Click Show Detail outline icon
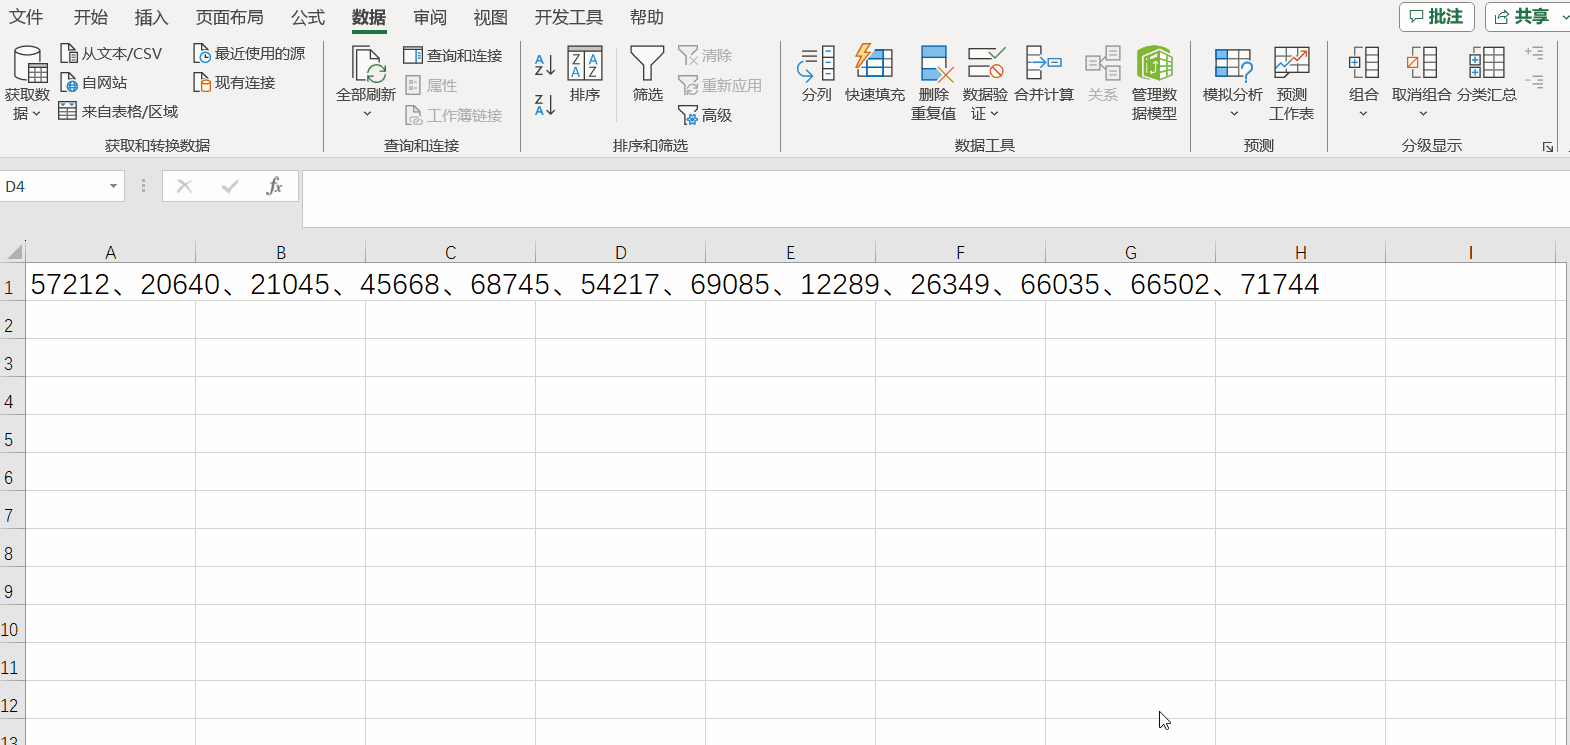Screen dimensions: 1570x745 click(1535, 52)
